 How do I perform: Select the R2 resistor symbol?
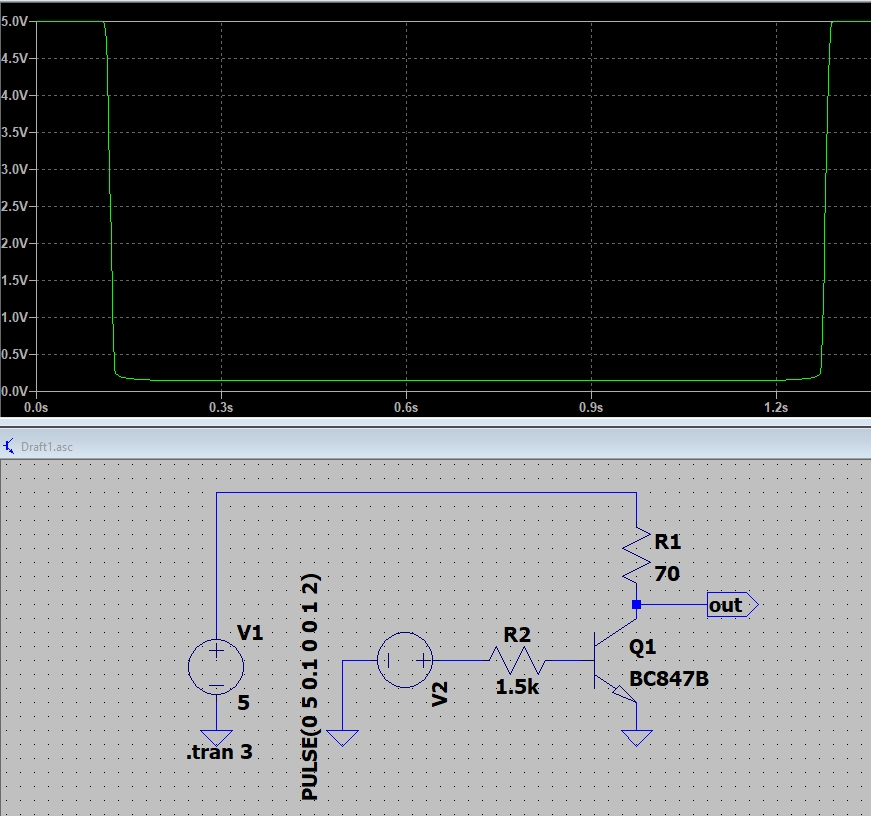pos(517,660)
